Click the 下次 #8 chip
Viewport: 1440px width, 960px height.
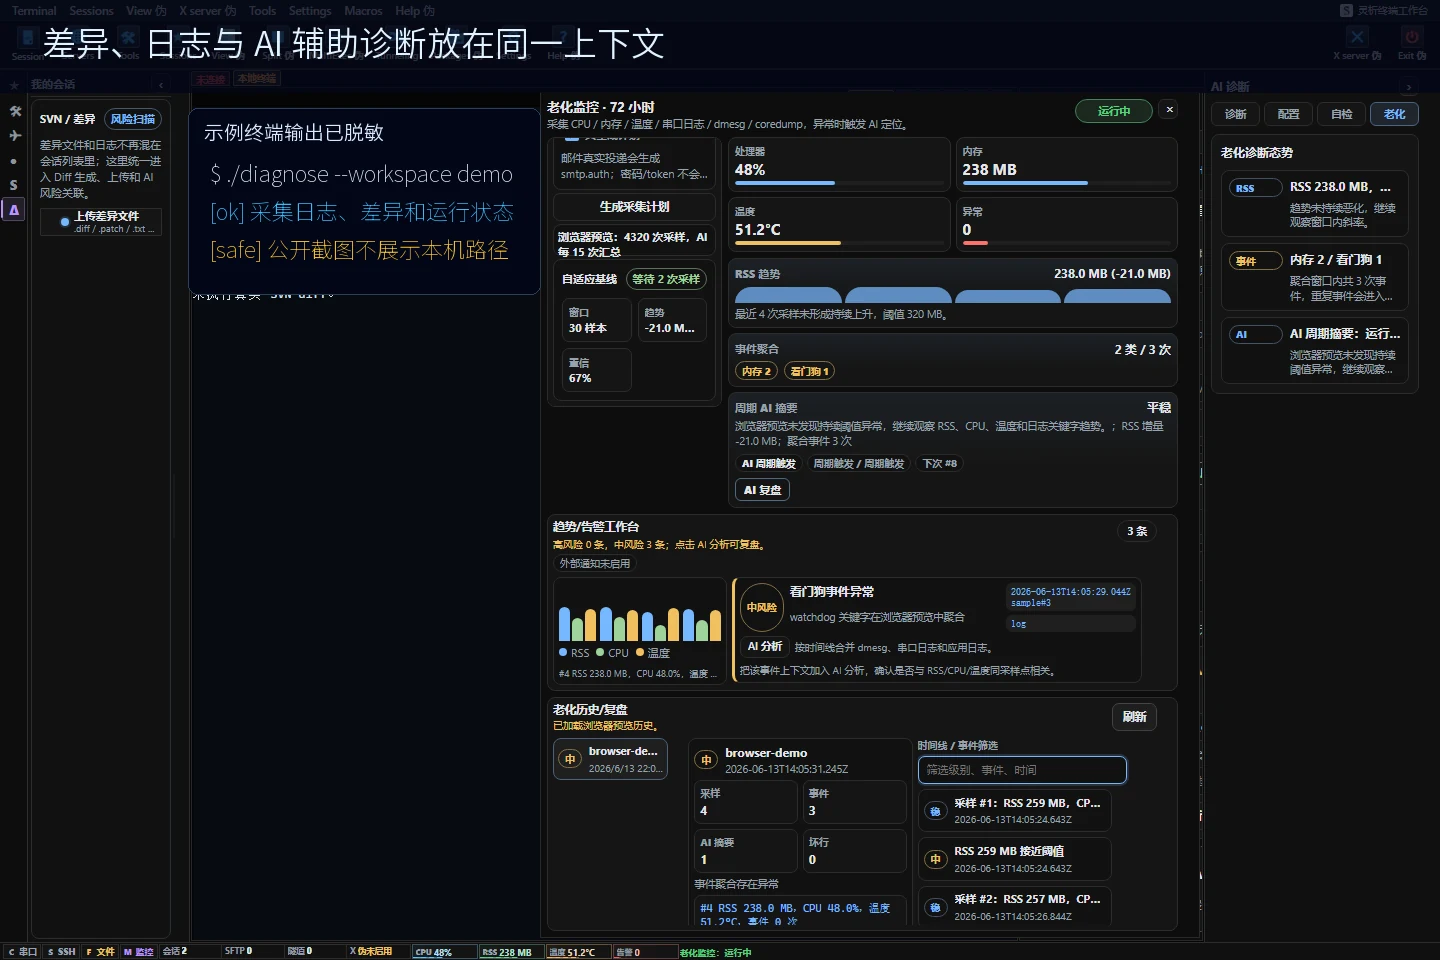[940, 464]
